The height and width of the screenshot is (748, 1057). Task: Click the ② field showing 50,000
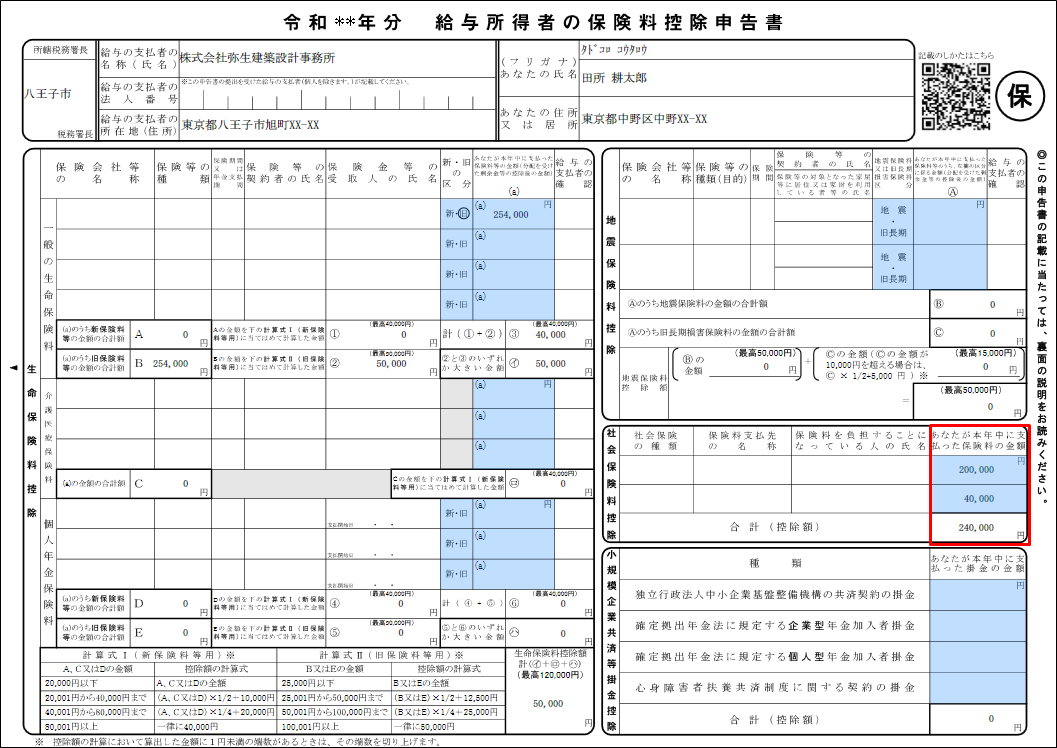click(x=384, y=363)
